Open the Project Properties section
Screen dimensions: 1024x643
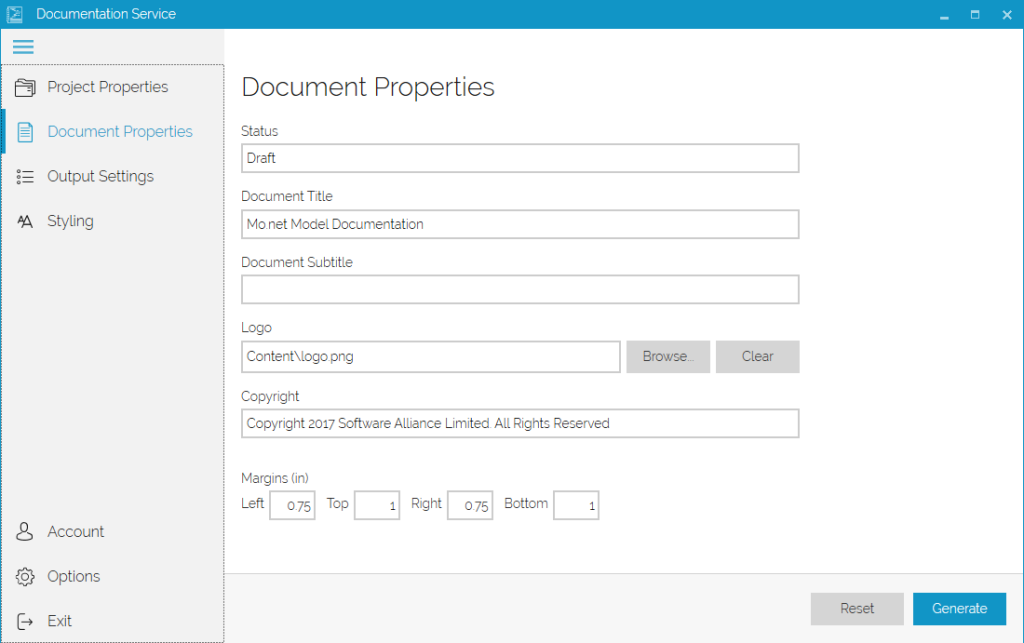click(x=112, y=87)
